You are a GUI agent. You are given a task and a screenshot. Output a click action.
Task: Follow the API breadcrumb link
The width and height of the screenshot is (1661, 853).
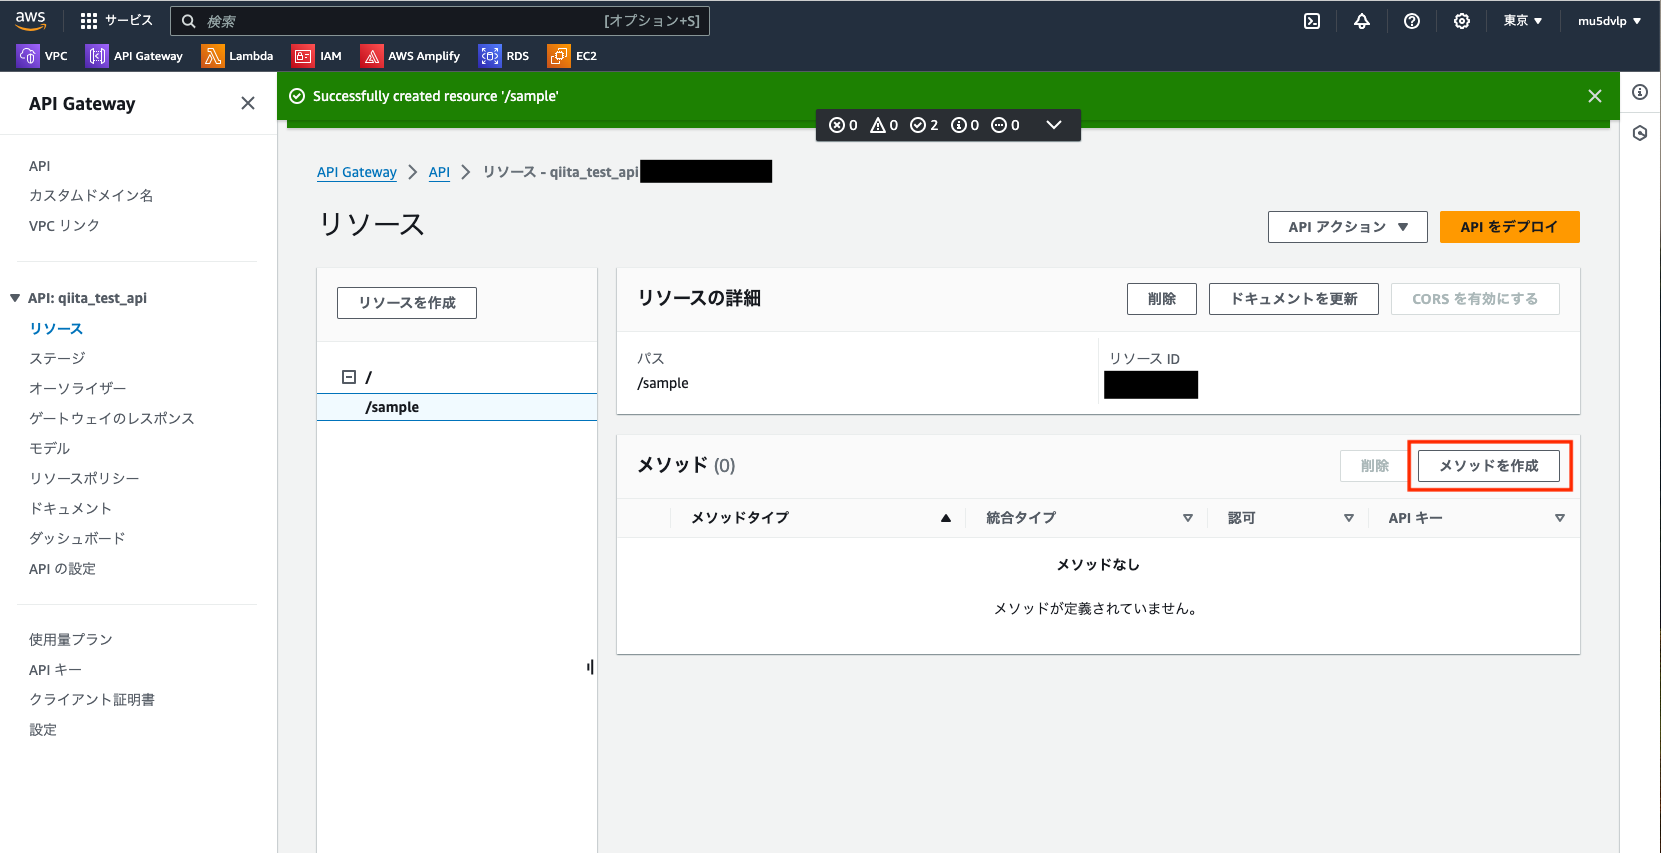tap(439, 172)
